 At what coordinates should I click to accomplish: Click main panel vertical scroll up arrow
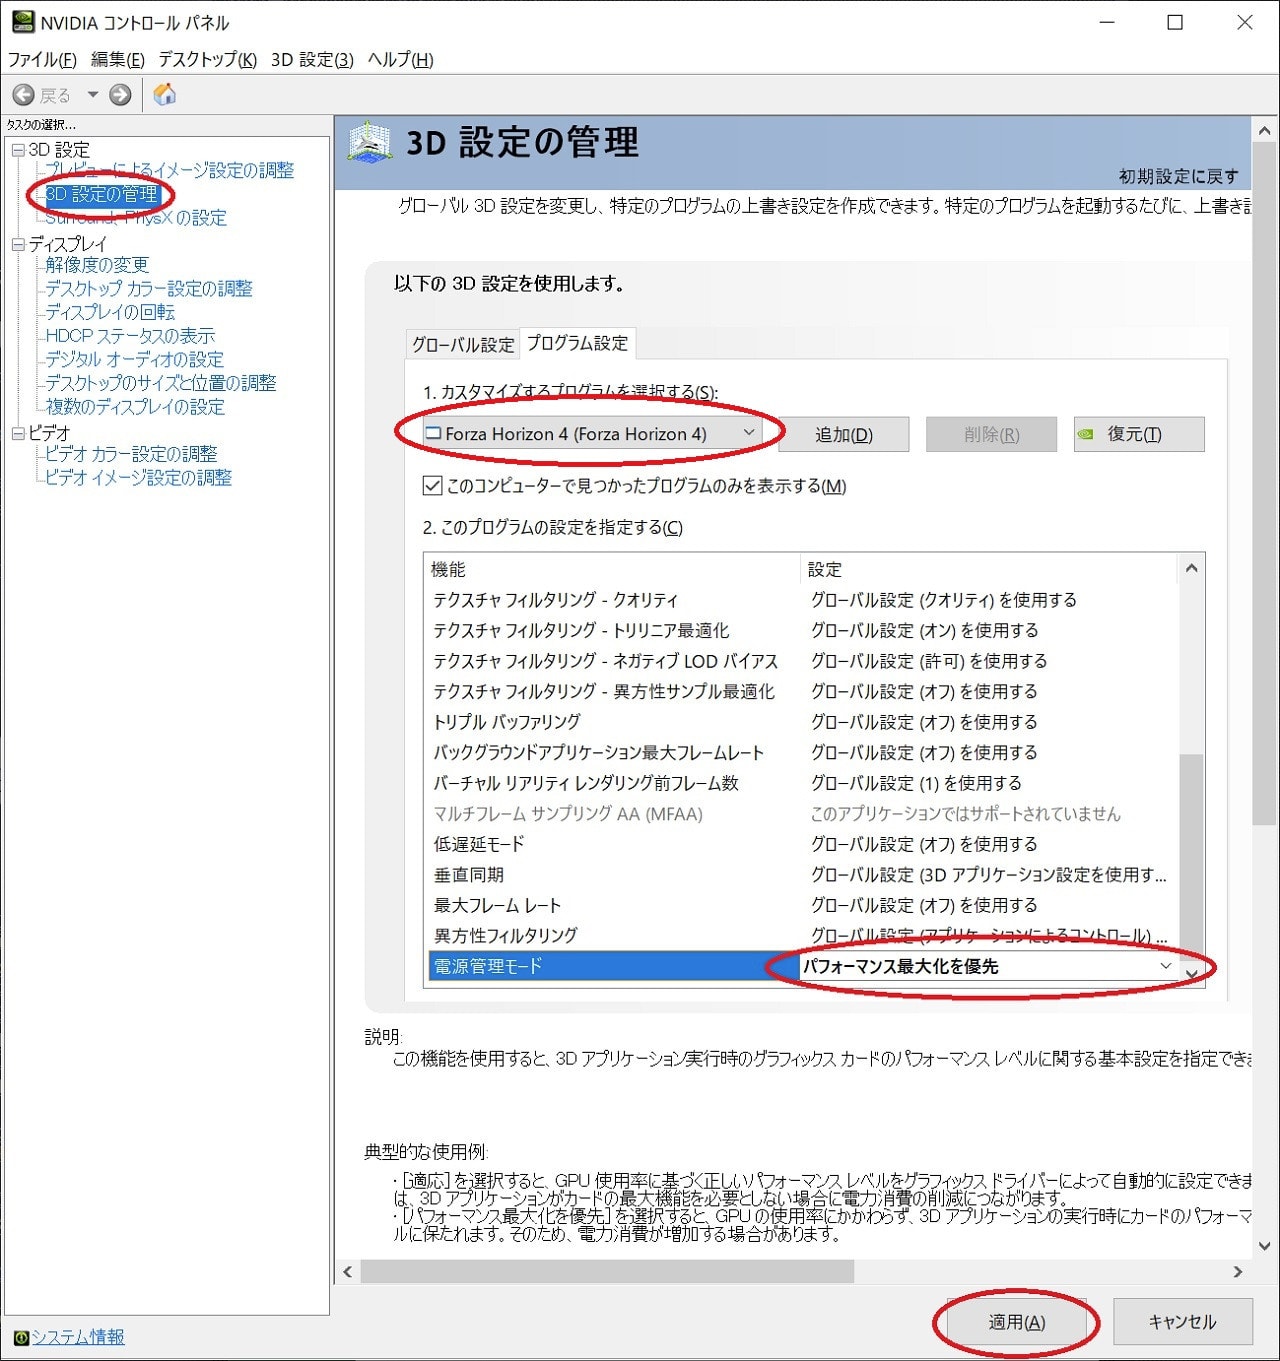1265,130
